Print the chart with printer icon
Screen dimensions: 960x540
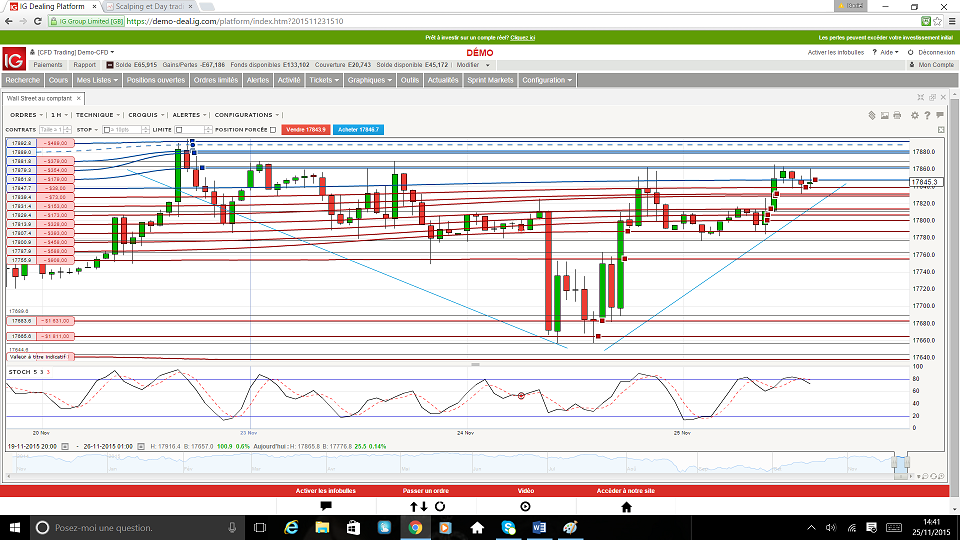point(897,115)
